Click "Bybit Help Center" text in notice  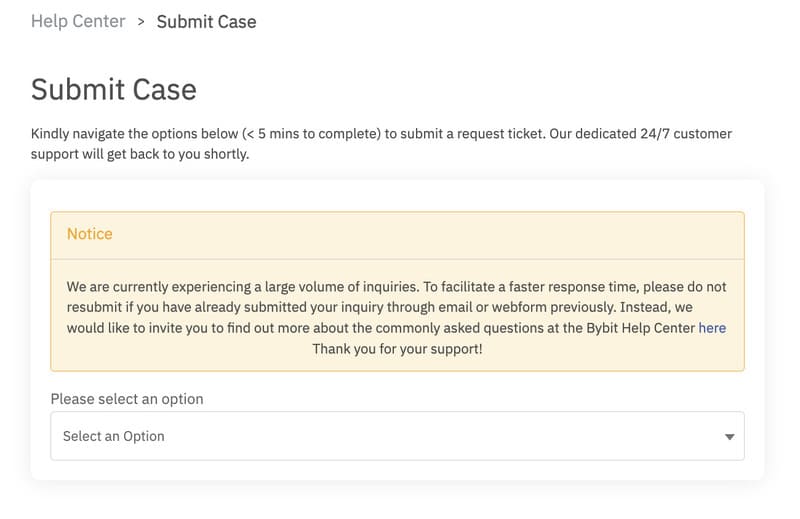point(641,328)
